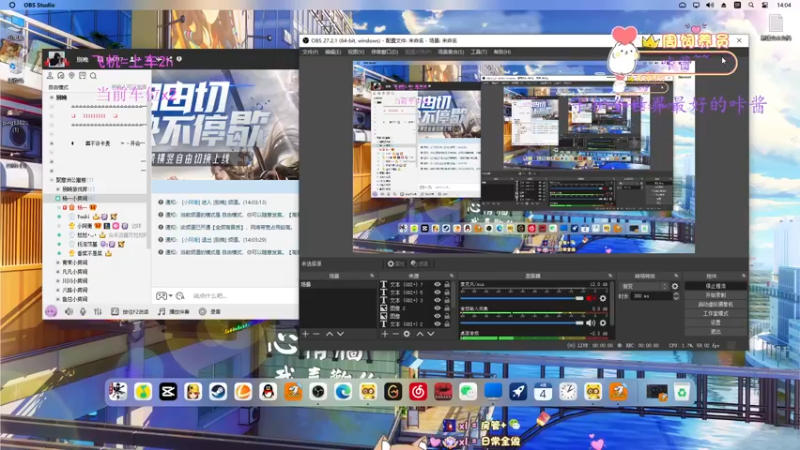This screenshot has height=450, width=800.
Task: Open the View (视图) menu in OBS
Action: coord(356,52)
